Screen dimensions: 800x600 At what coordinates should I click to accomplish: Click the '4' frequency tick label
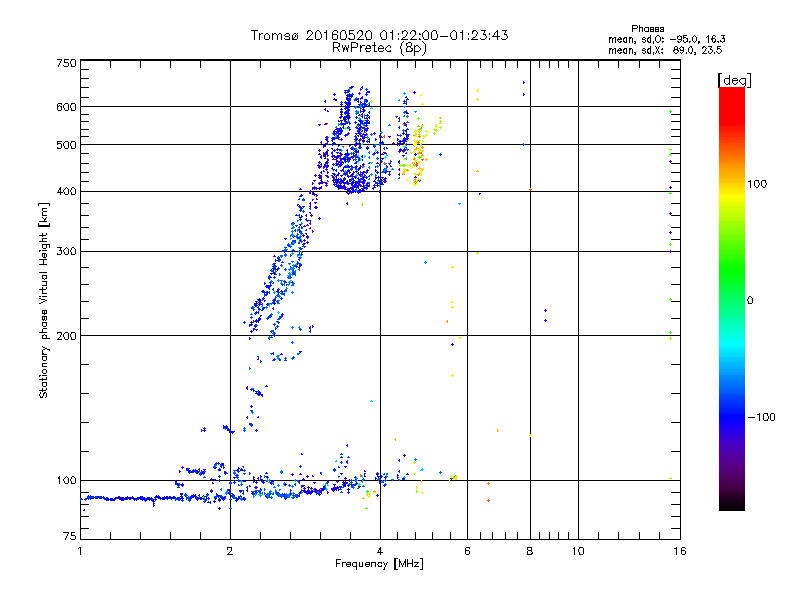pos(380,551)
